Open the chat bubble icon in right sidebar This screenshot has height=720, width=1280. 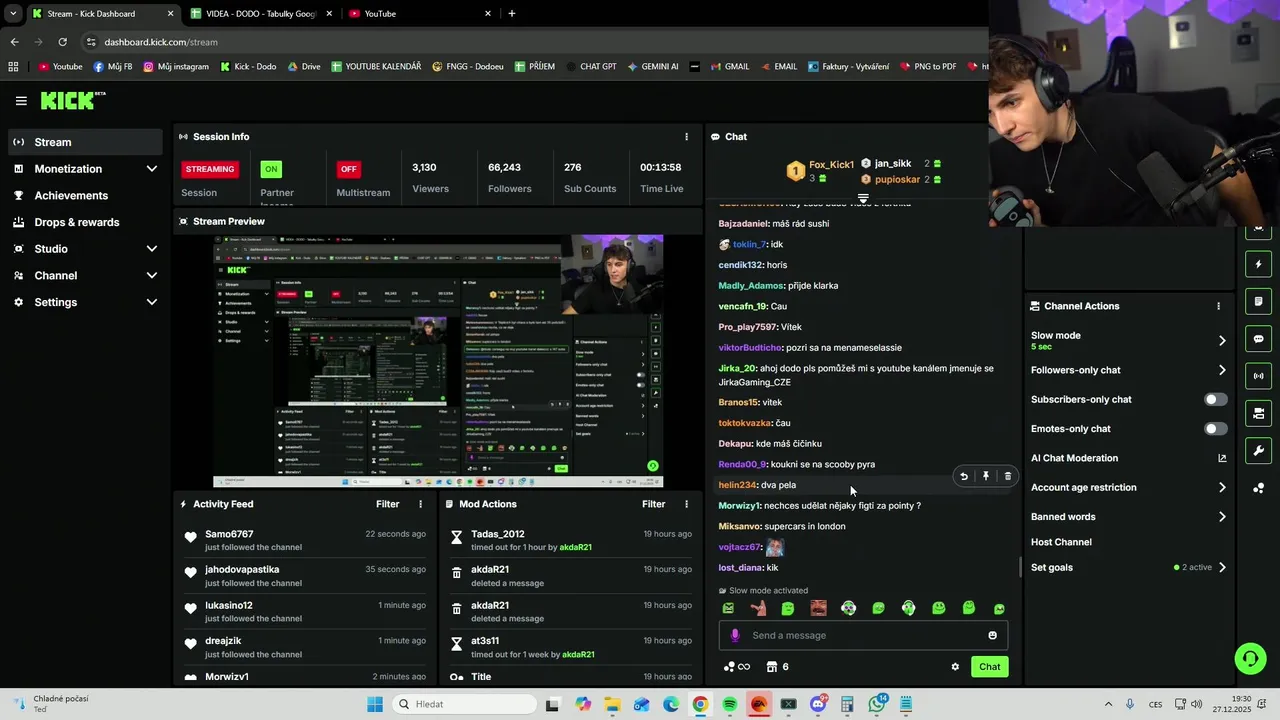1258,339
